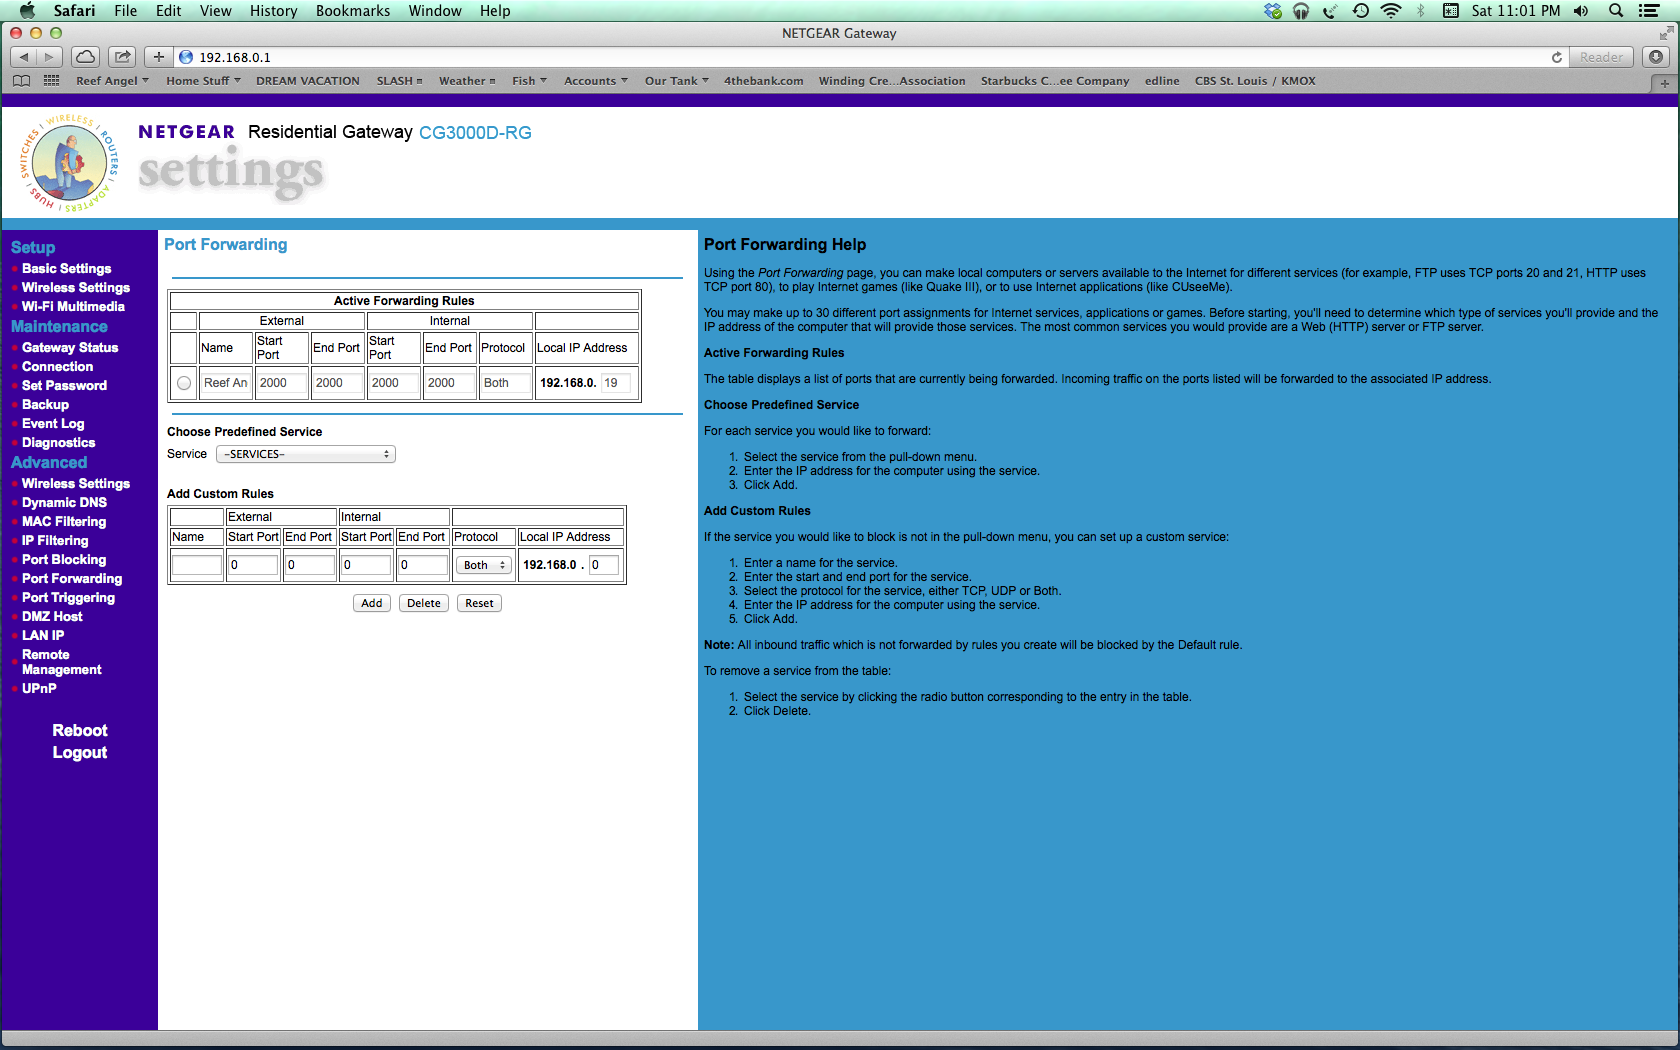The width and height of the screenshot is (1680, 1050).
Task: Click the reload page icon in address bar
Action: click(x=1556, y=57)
